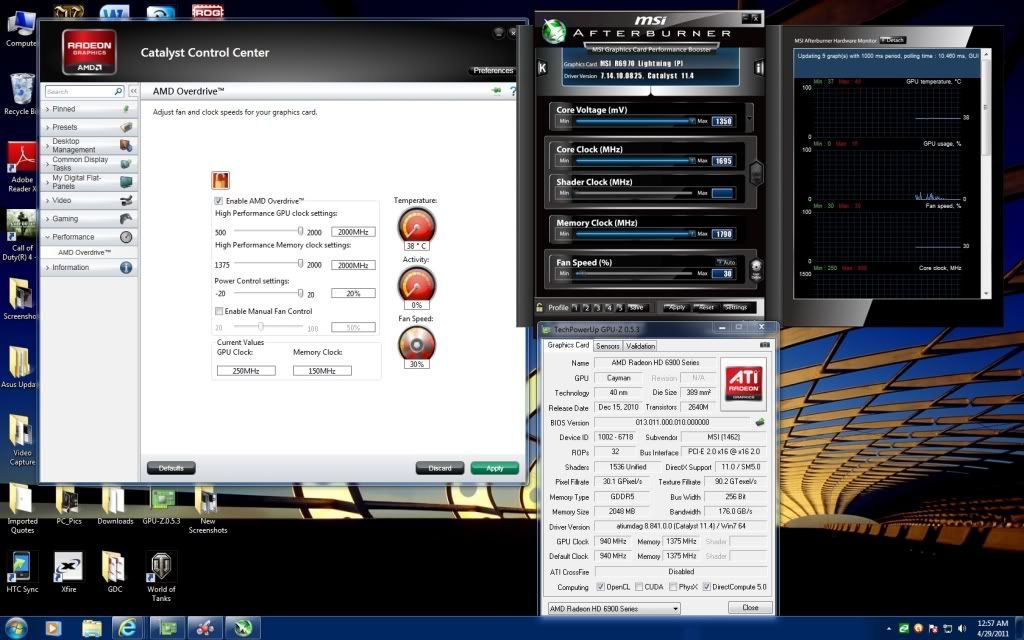Expand Presets section in Catalyst sidebar
Screen dimensions: 1024x640
89,127
